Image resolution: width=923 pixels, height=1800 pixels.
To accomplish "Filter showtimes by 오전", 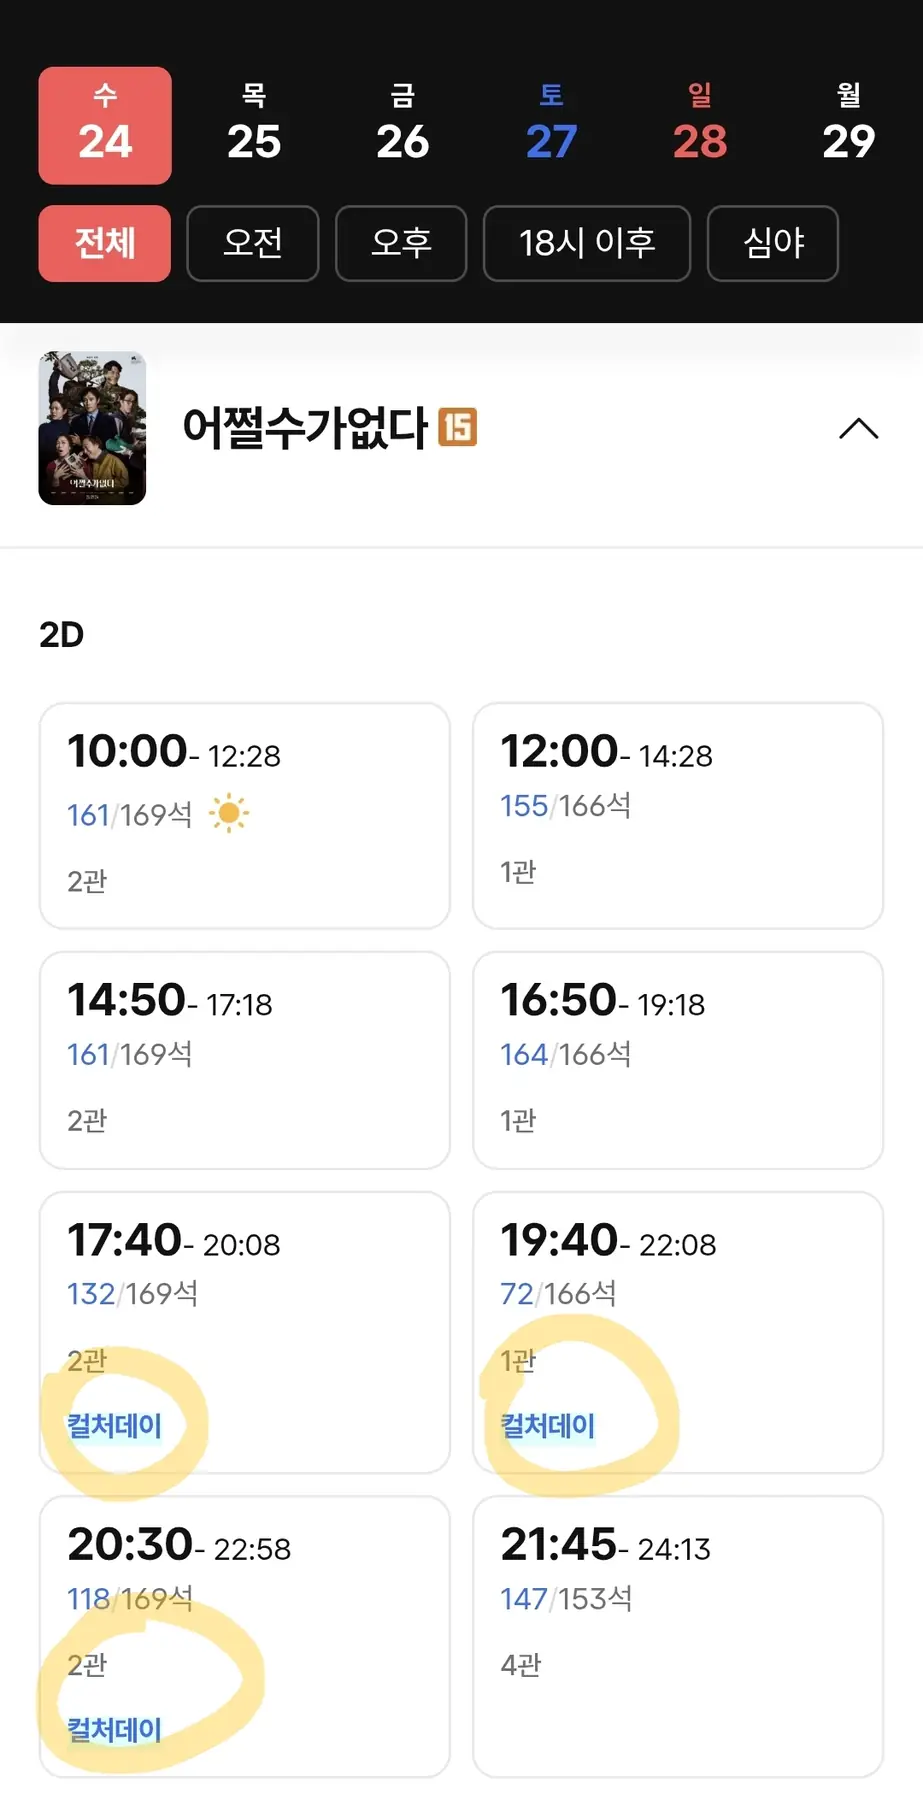I will tap(253, 243).
